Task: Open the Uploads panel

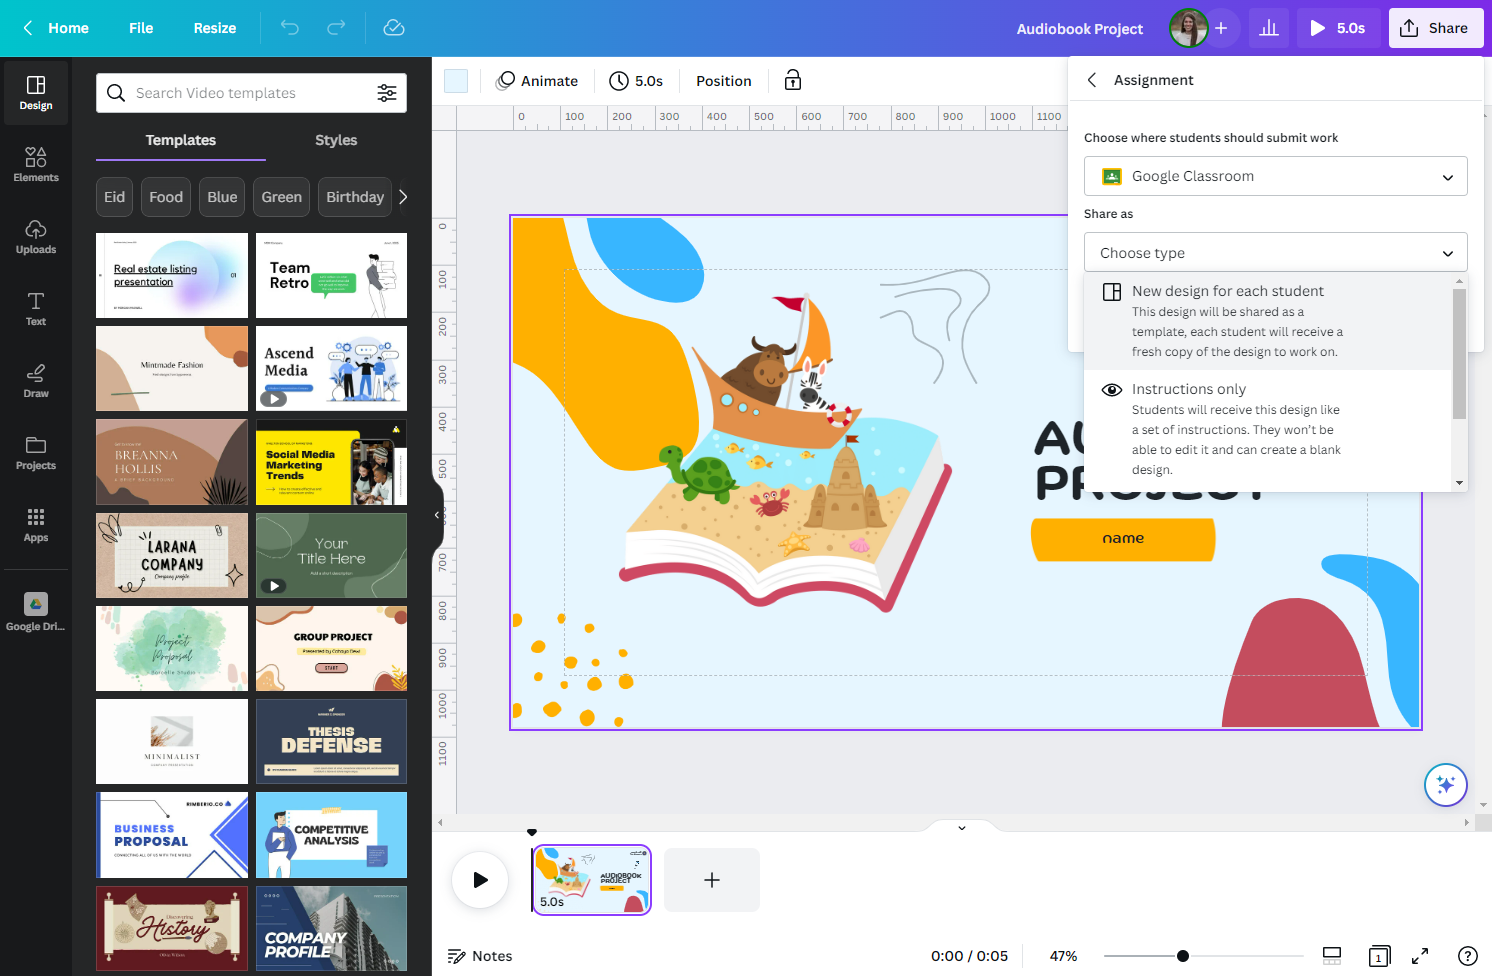Action: point(36,237)
